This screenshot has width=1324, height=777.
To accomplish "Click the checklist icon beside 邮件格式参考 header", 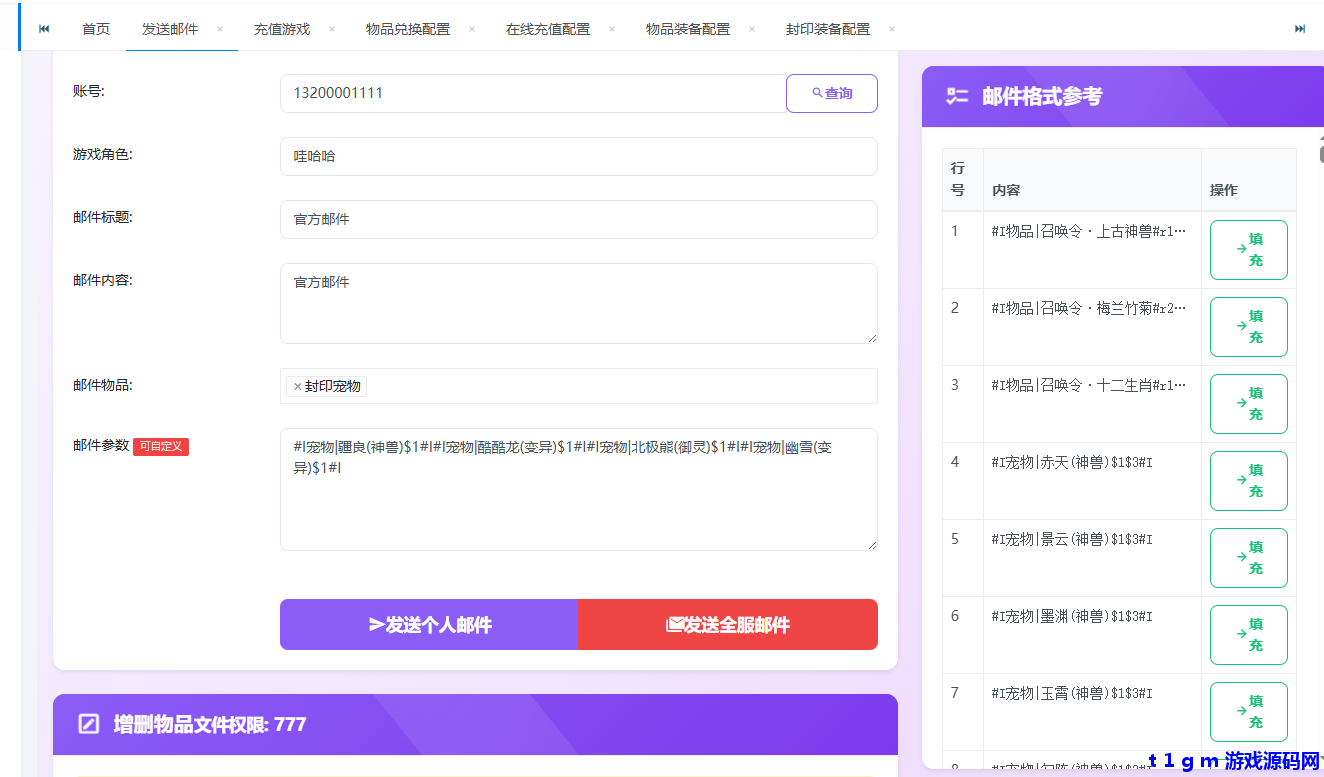I will pos(956,97).
